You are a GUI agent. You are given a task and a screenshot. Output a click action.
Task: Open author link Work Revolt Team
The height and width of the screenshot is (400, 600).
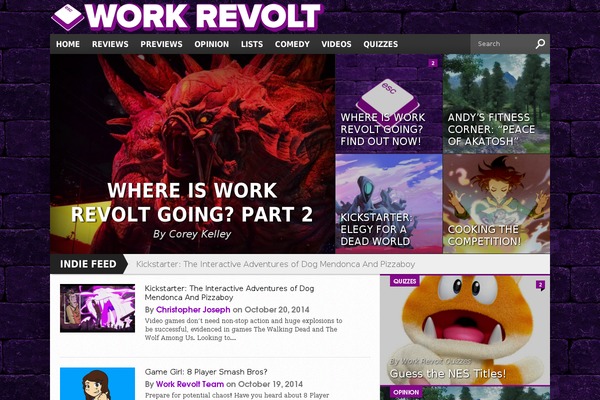(190, 384)
